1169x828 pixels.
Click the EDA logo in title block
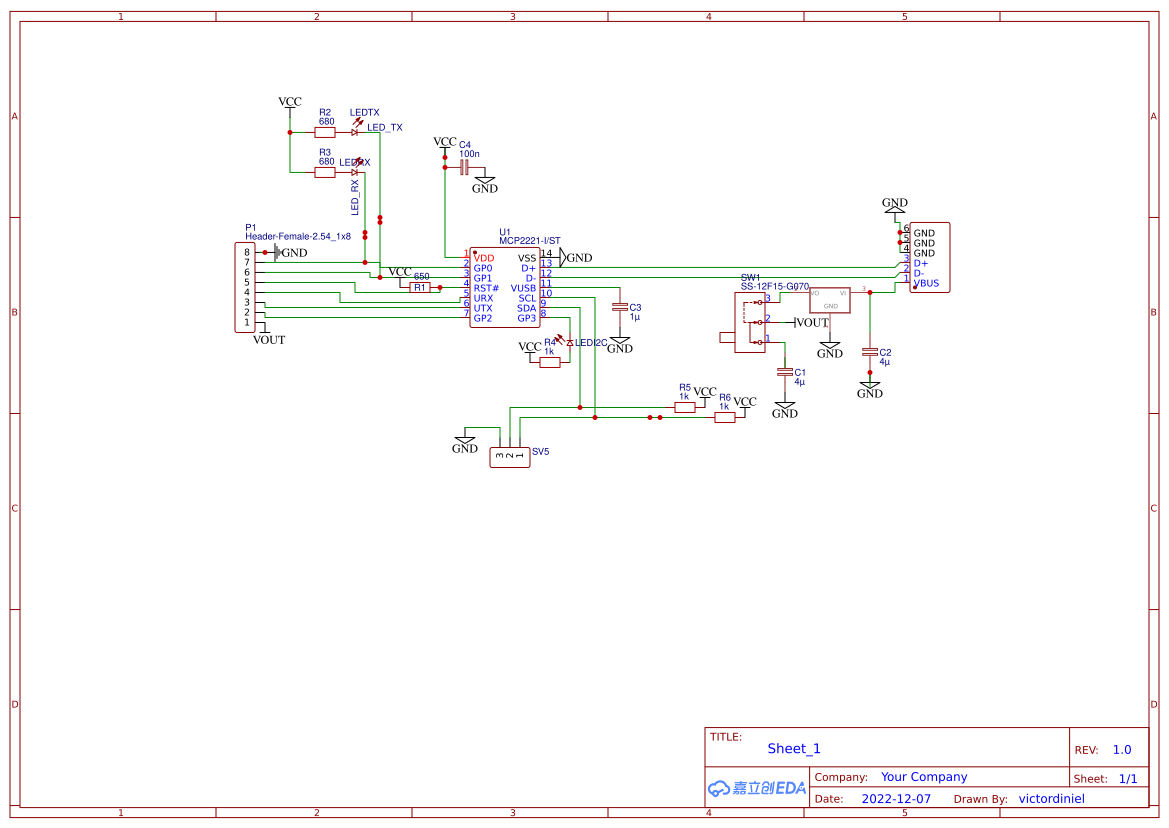(757, 788)
